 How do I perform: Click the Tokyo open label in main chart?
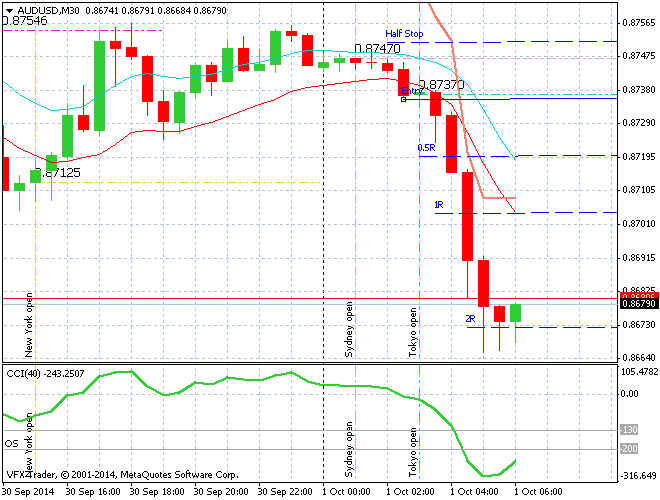click(x=411, y=324)
